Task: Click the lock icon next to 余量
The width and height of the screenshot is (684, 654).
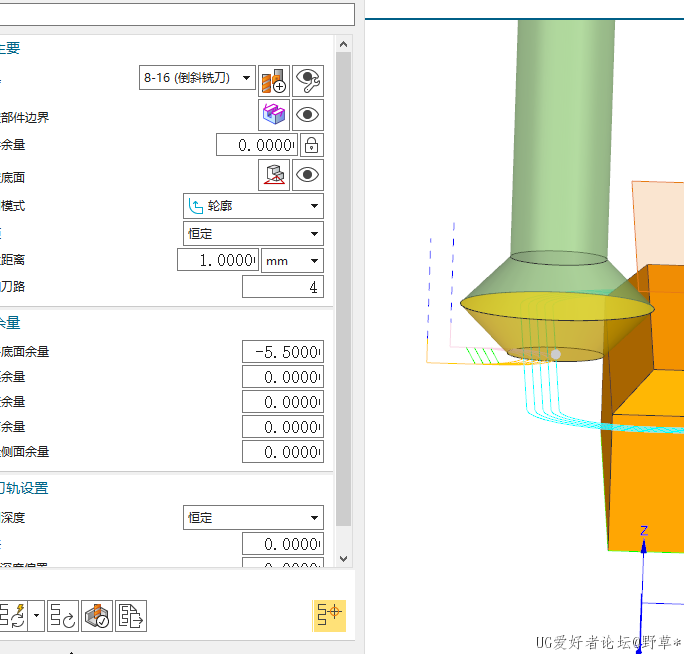Action: point(311,145)
